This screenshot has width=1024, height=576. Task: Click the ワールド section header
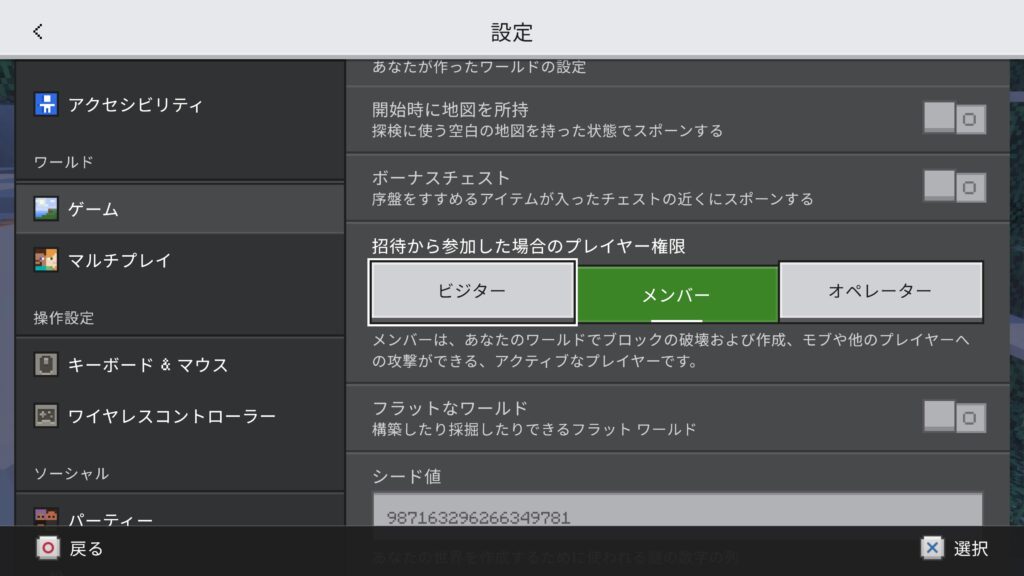(x=63, y=162)
